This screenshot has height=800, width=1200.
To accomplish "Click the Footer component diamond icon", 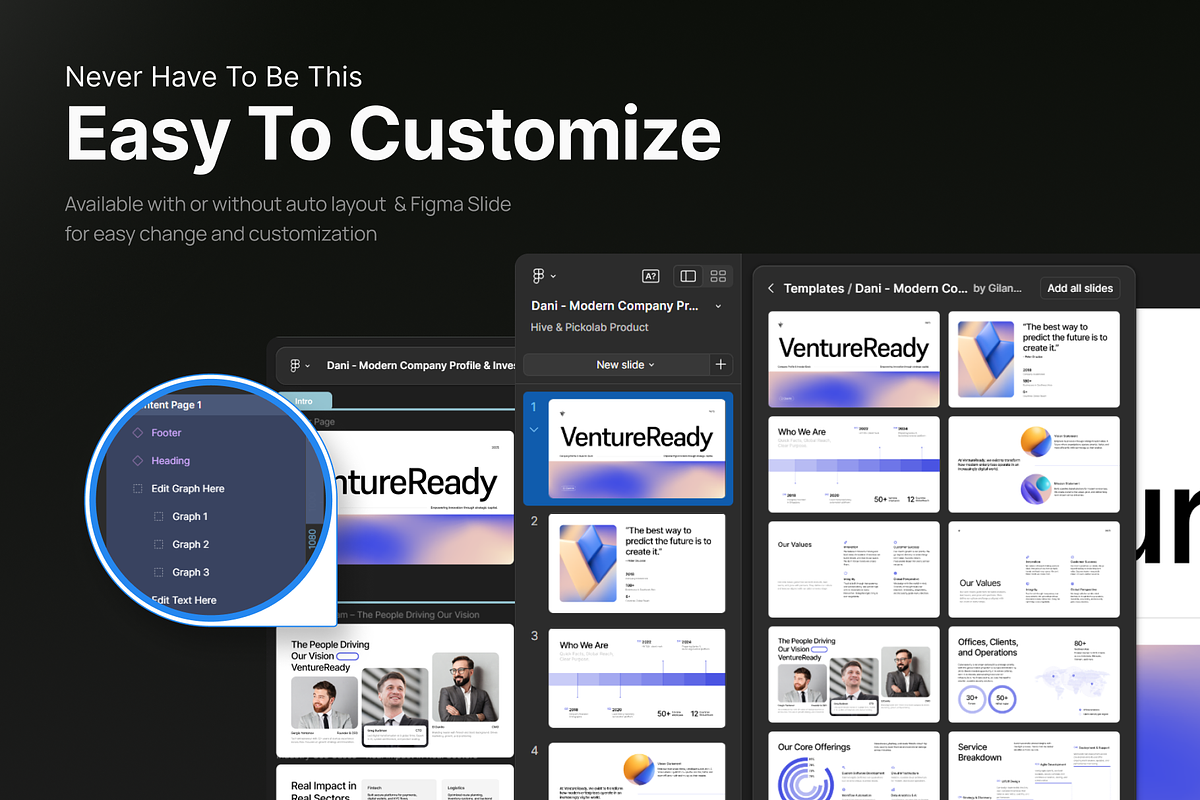I will tap(138, 433).
